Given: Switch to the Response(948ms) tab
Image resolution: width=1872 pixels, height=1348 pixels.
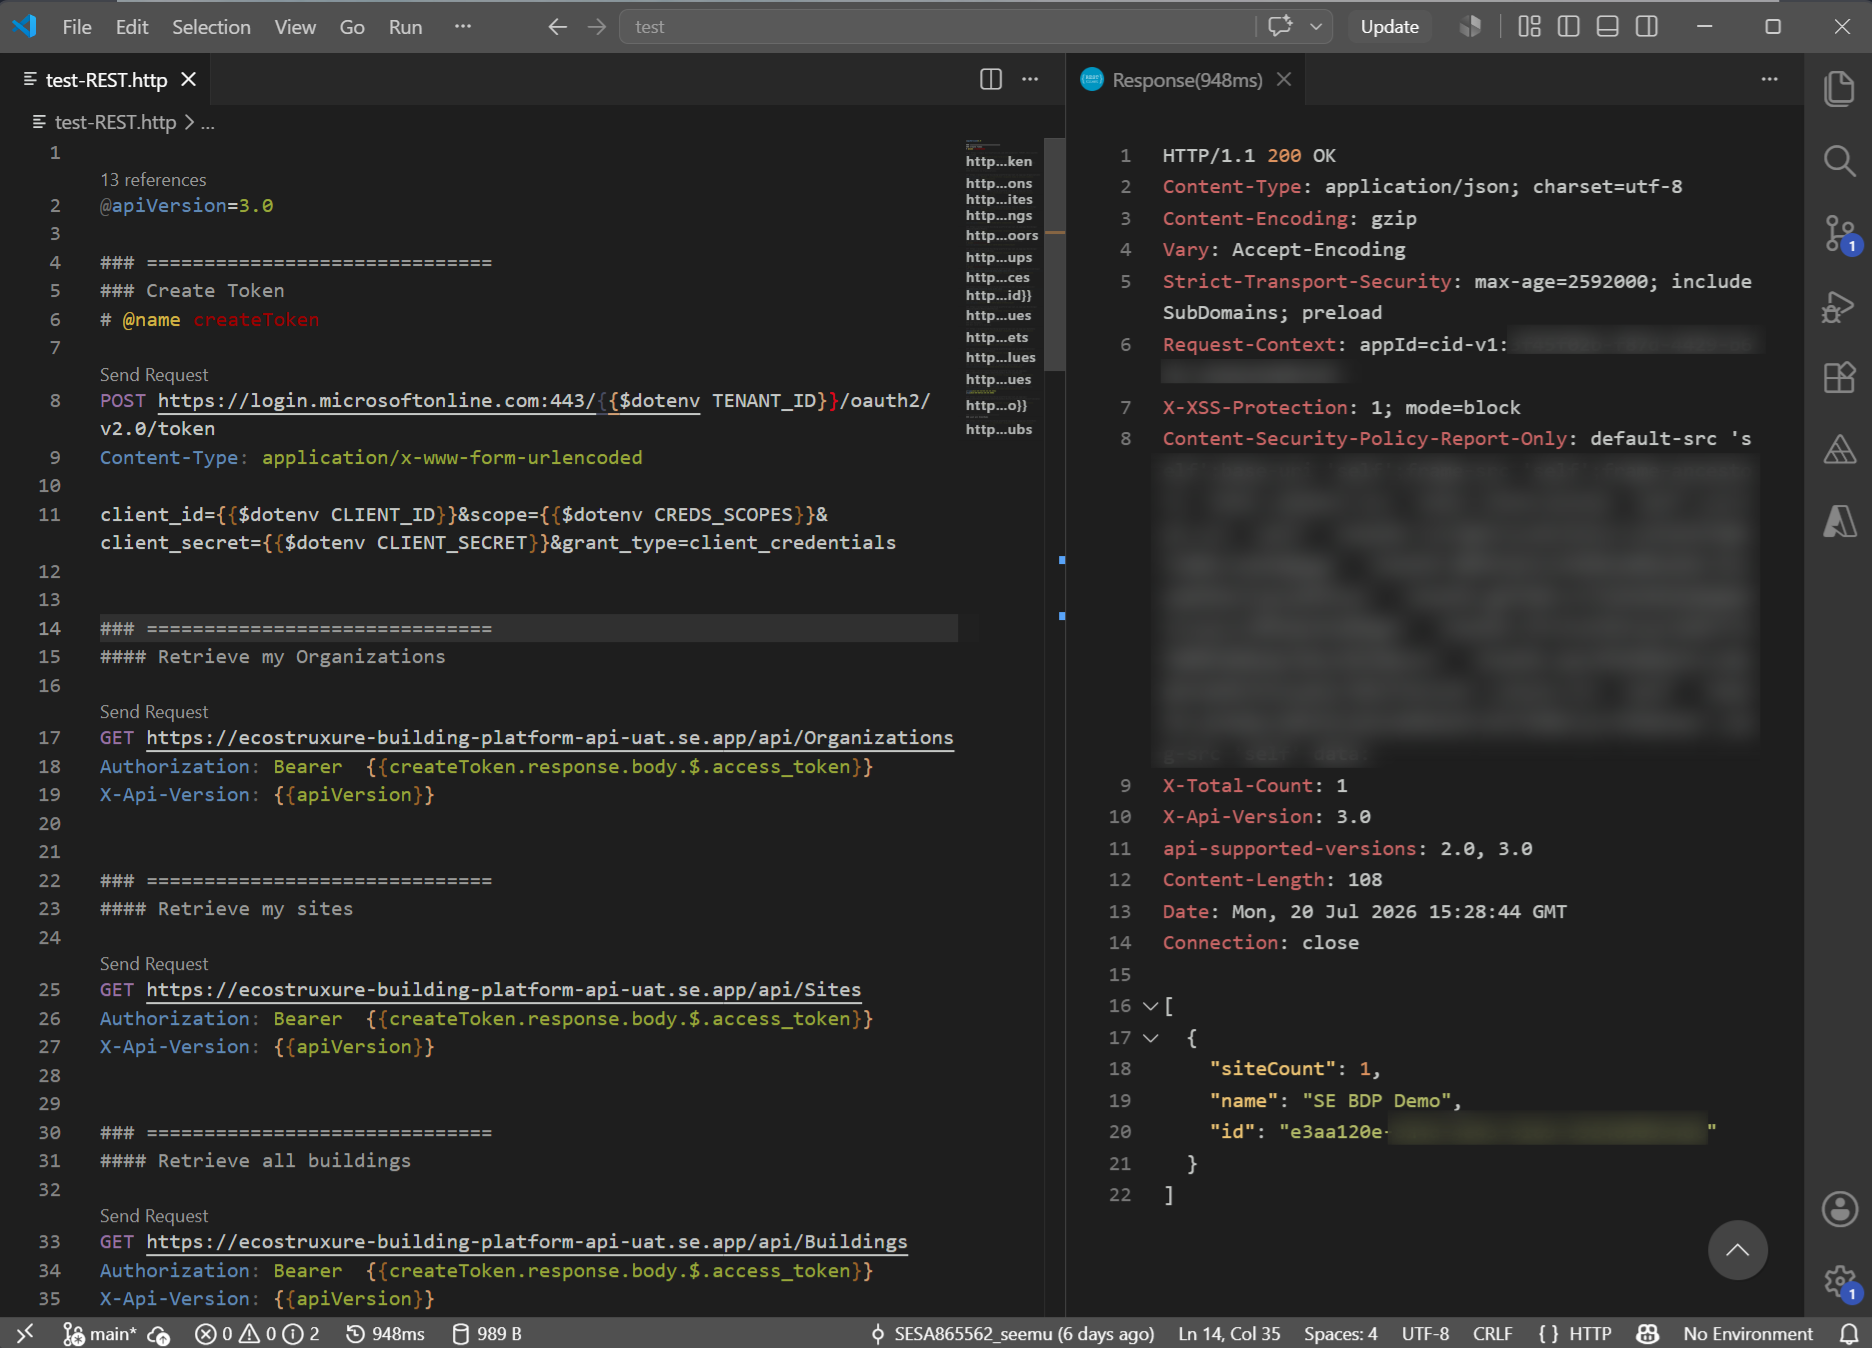Looking at the screenshot, I should click(x=1186, y=80).
